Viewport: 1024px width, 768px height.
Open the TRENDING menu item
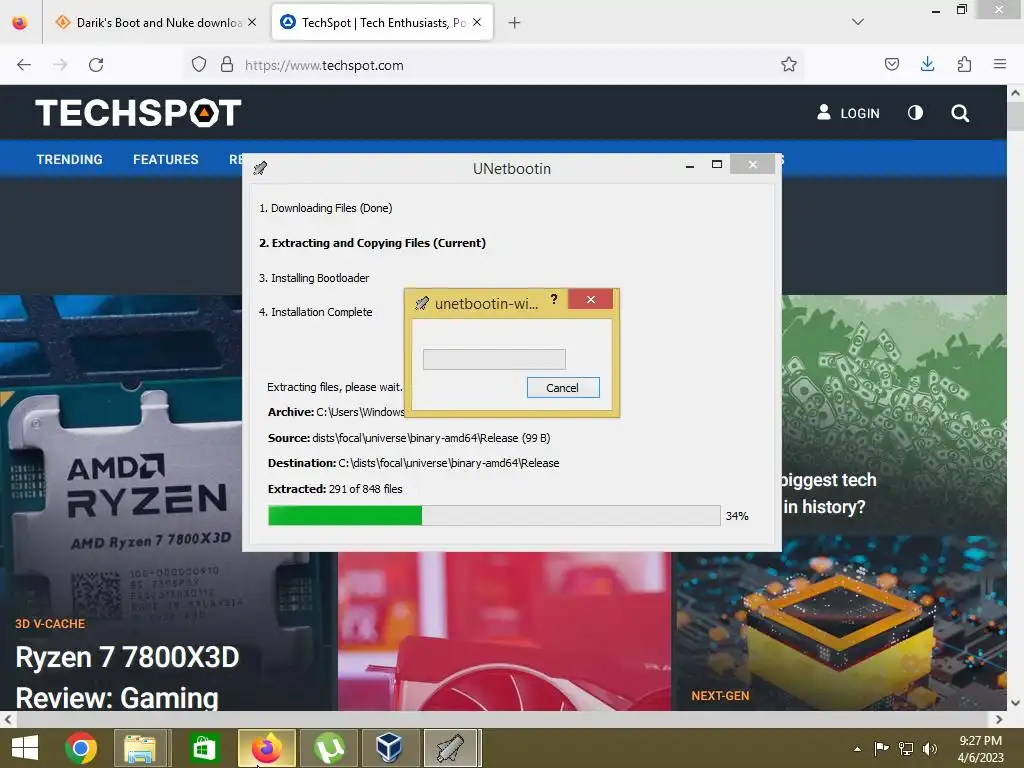[x=69, y=159]
